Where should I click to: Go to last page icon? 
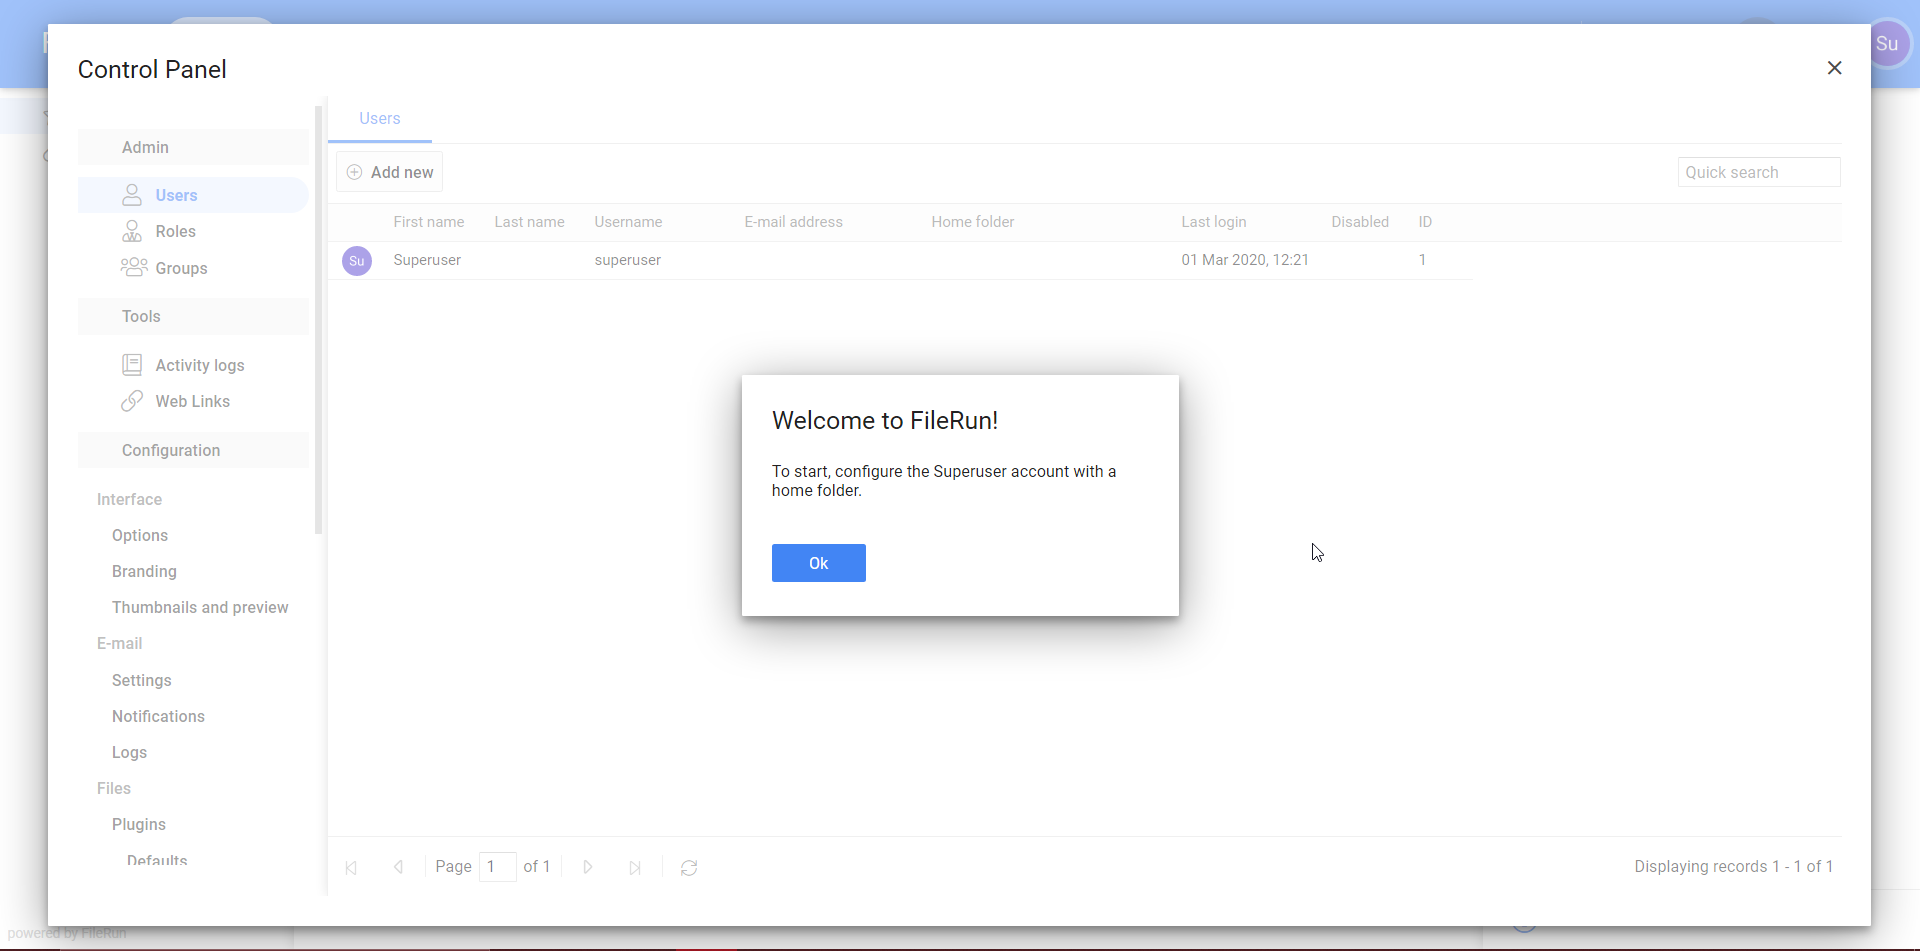pyautogui.click(x=635, y=867)
